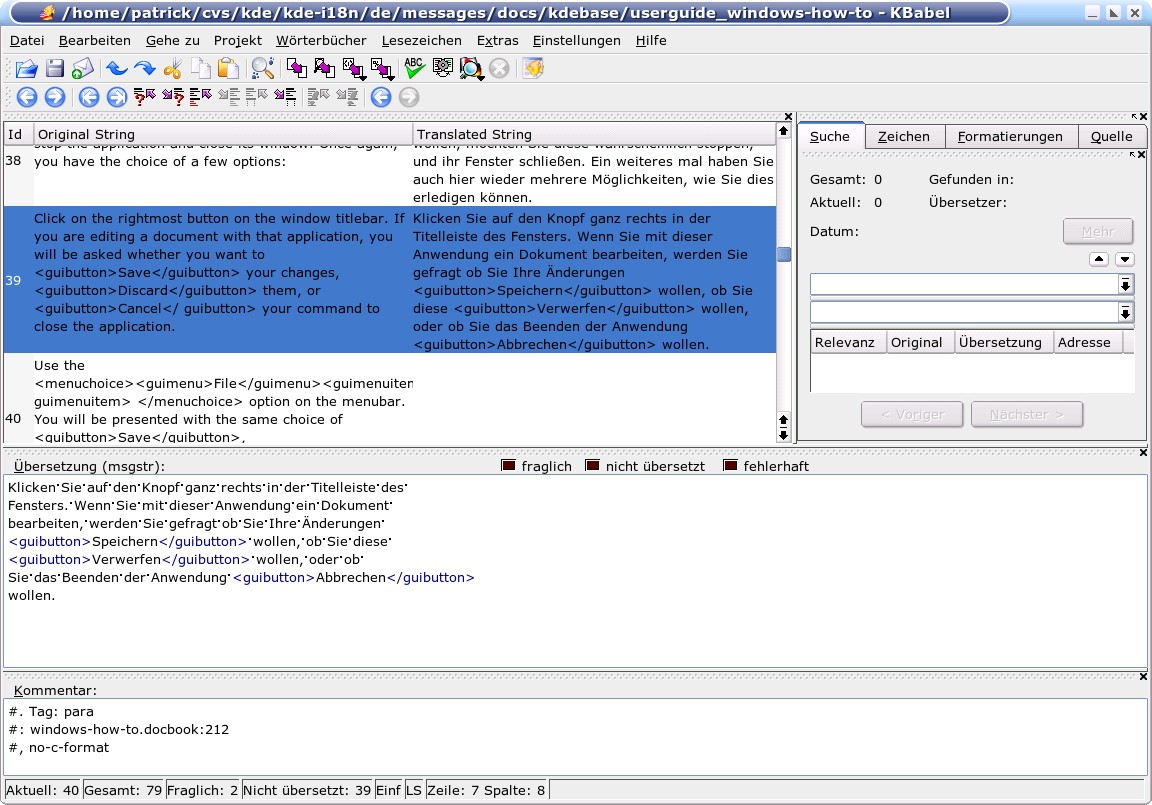
Task: Expand the first search result combo box
Action: coord(1125,284)
